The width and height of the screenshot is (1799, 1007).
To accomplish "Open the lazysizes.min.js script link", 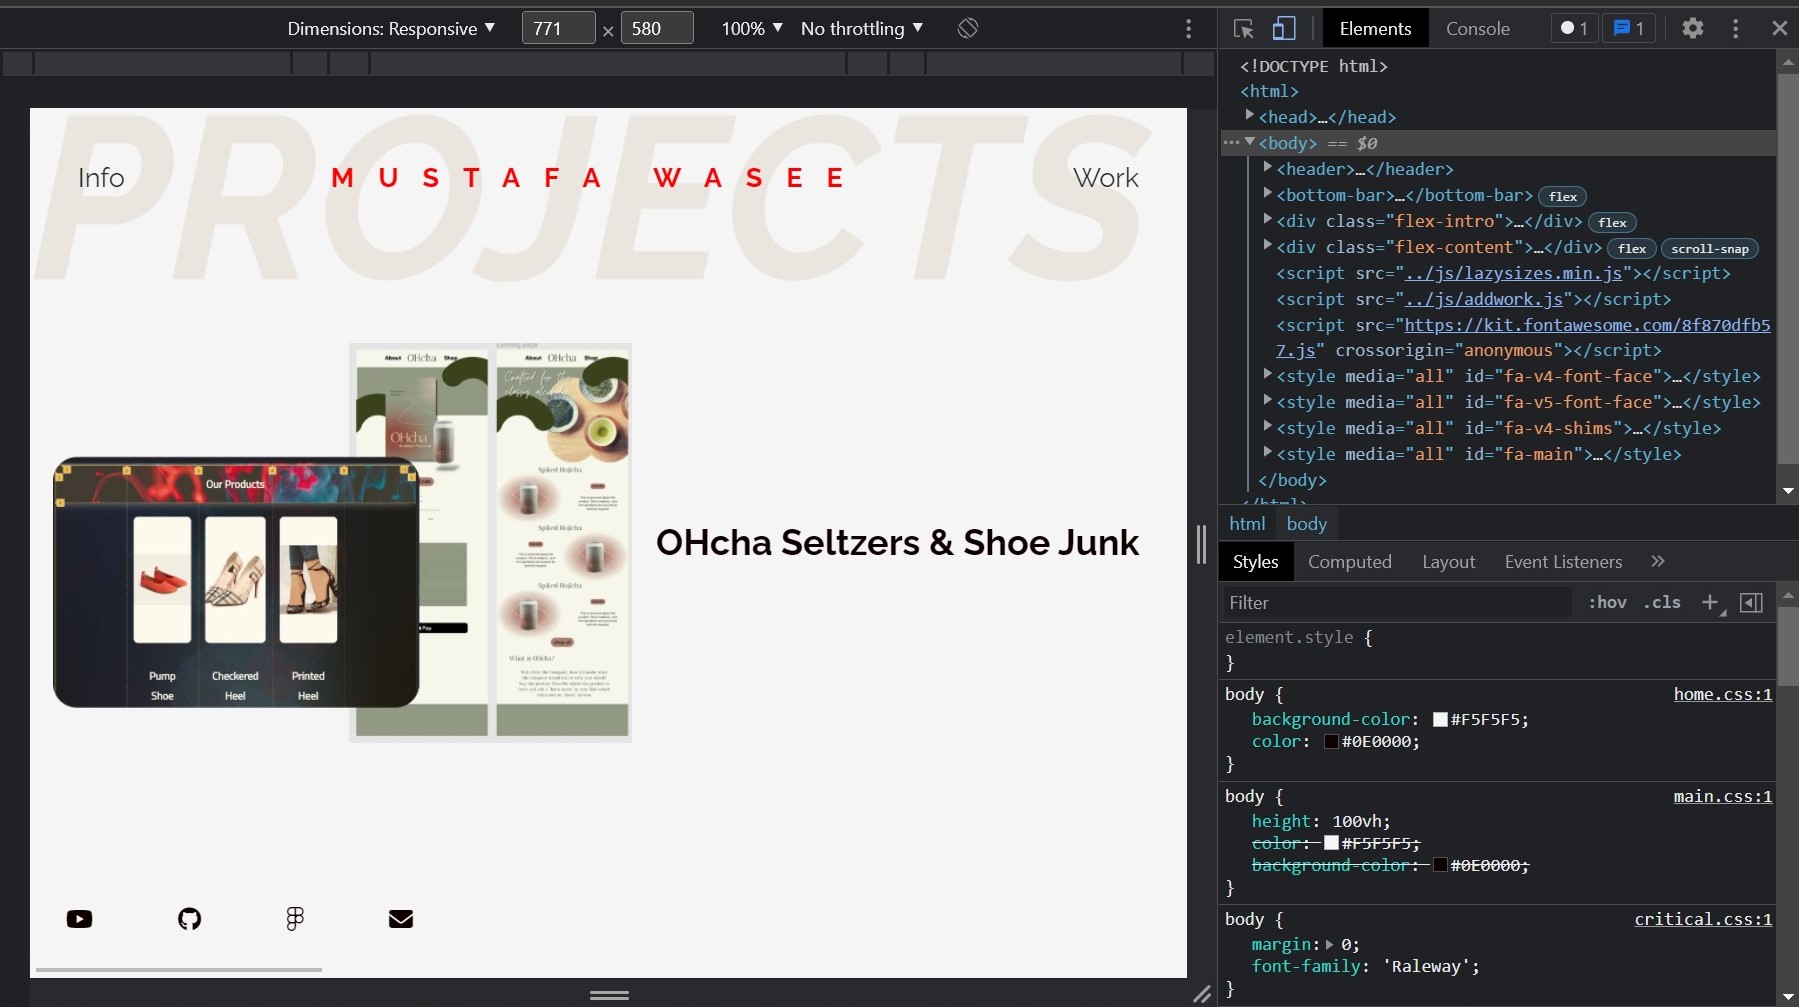I will pos(1514,273).
